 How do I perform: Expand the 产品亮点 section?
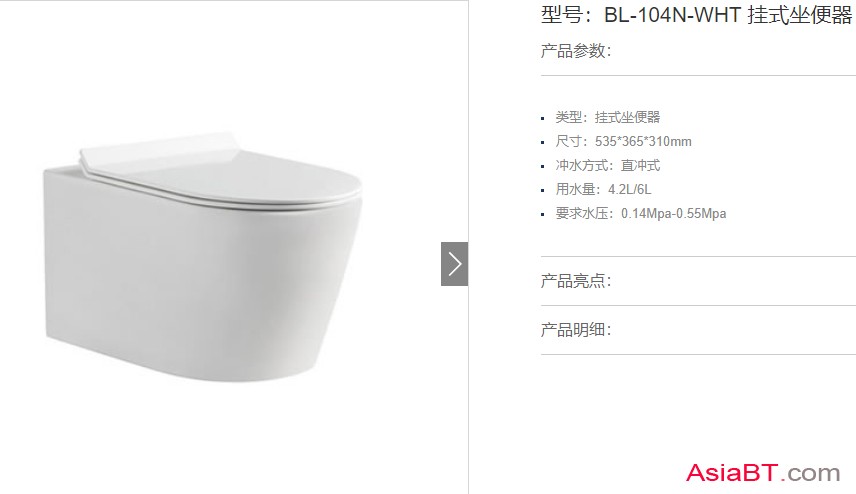point(576,281)
